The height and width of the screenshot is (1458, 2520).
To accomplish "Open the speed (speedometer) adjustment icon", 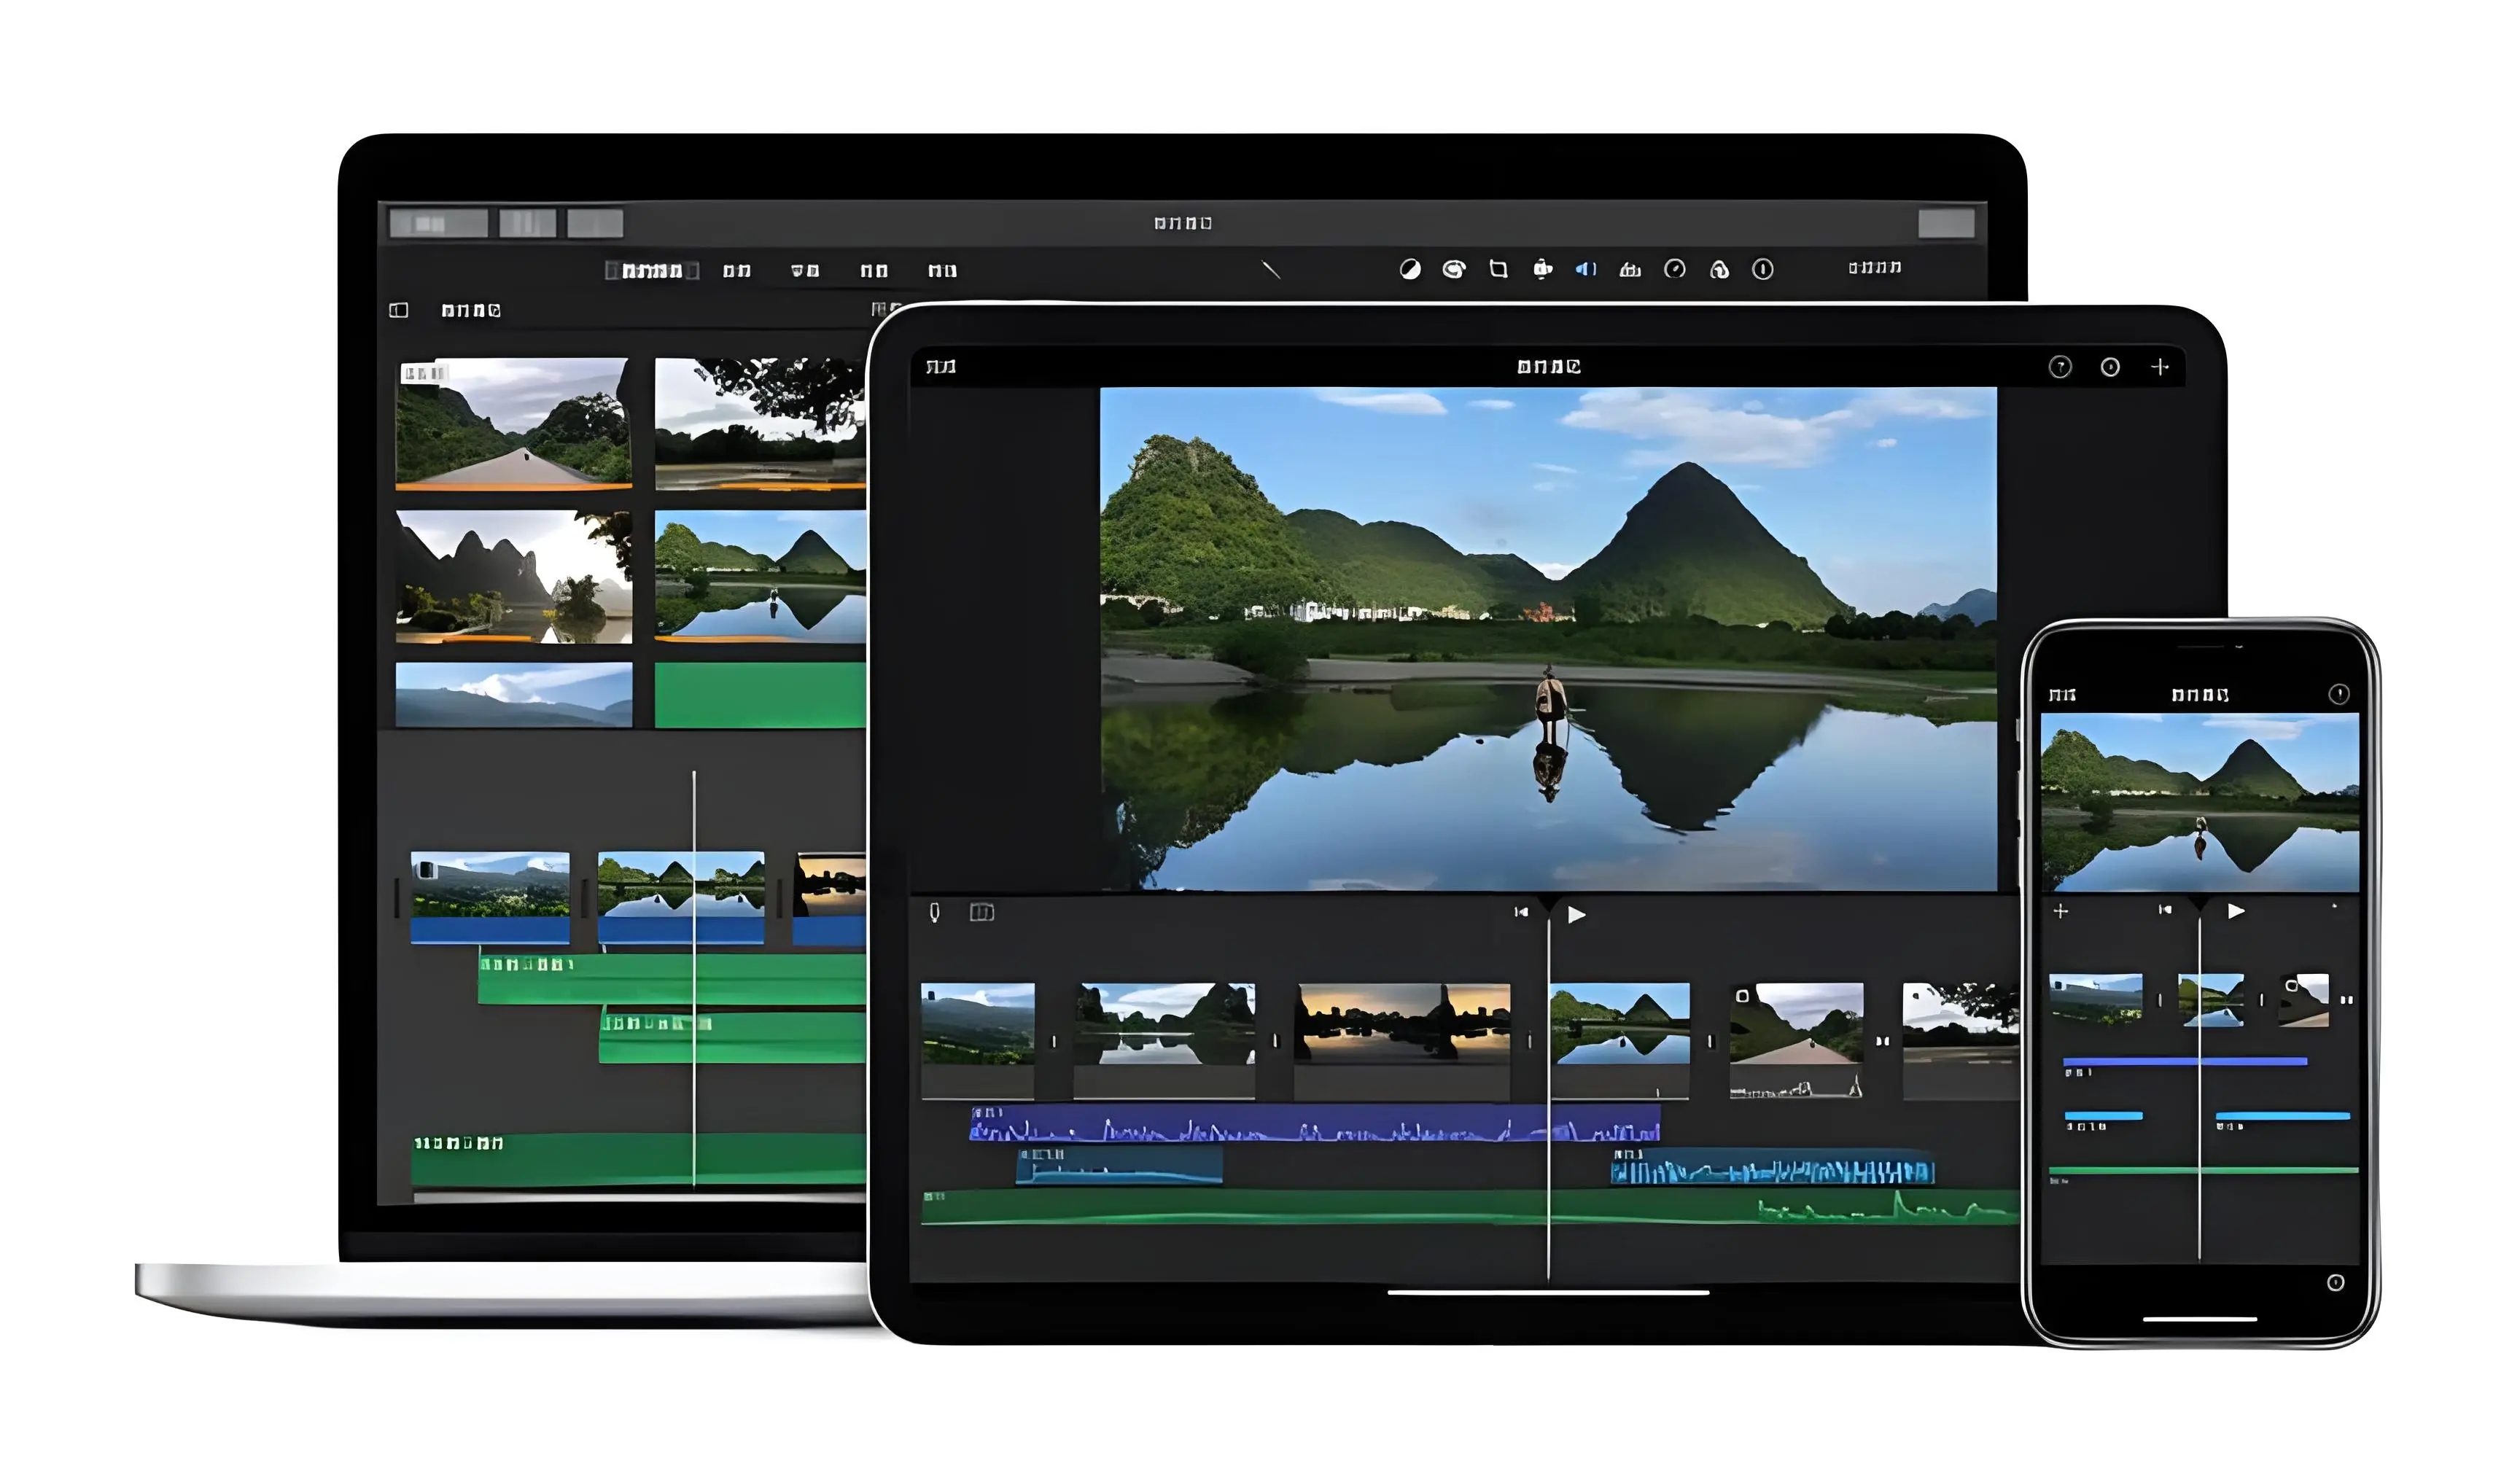I will [x=1674, y=269].
